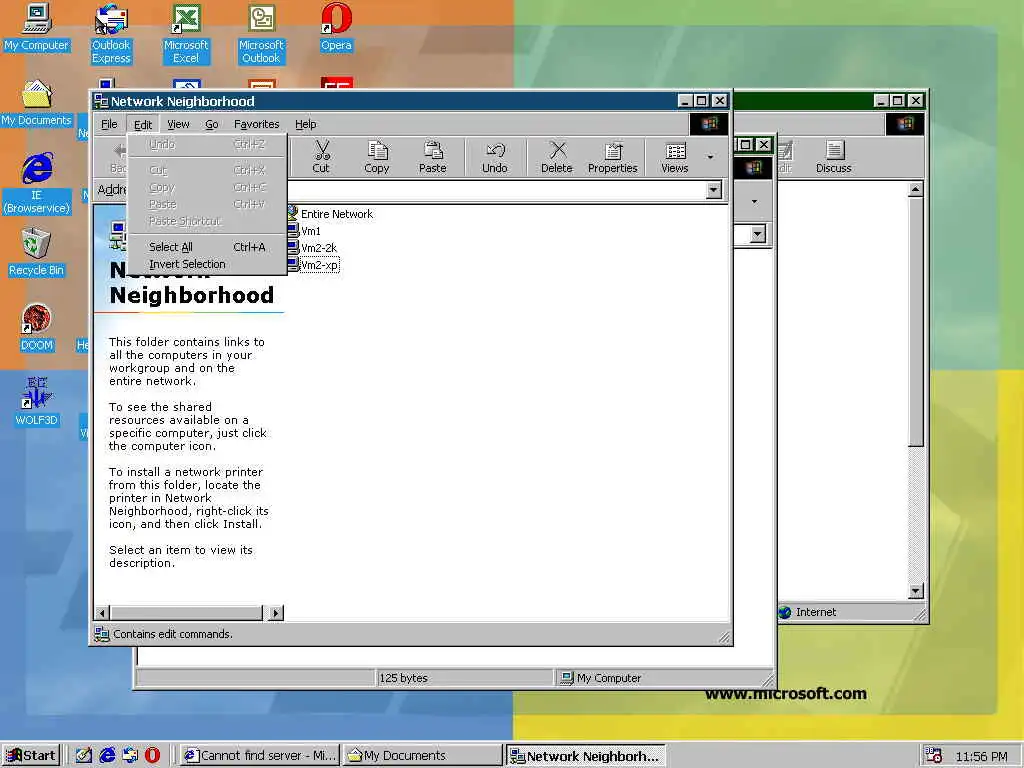Image resolution: width=1024 pixels, height=768 pixels.
Task: Click vertical scrollbar thumb in browser window
Action: pos(916,323)
